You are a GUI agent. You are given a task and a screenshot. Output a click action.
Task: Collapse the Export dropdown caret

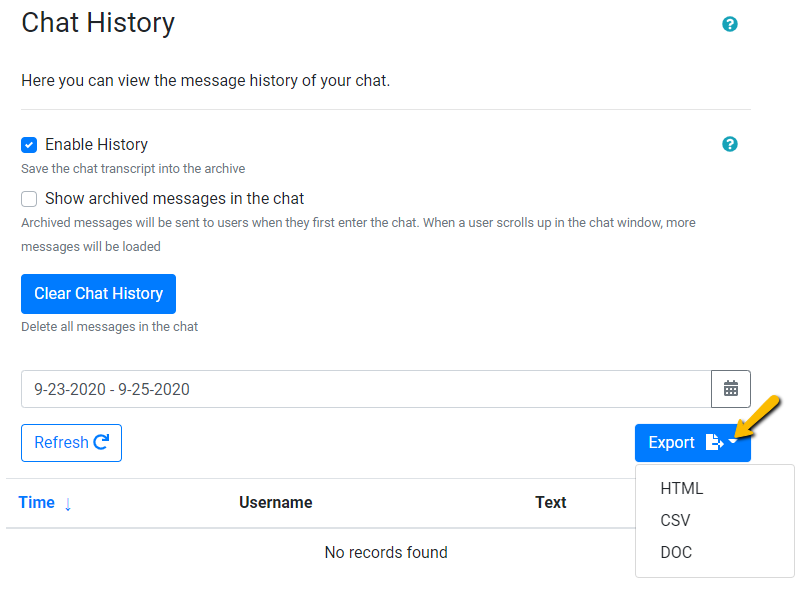pyautogui.click(x=733, y=443)
